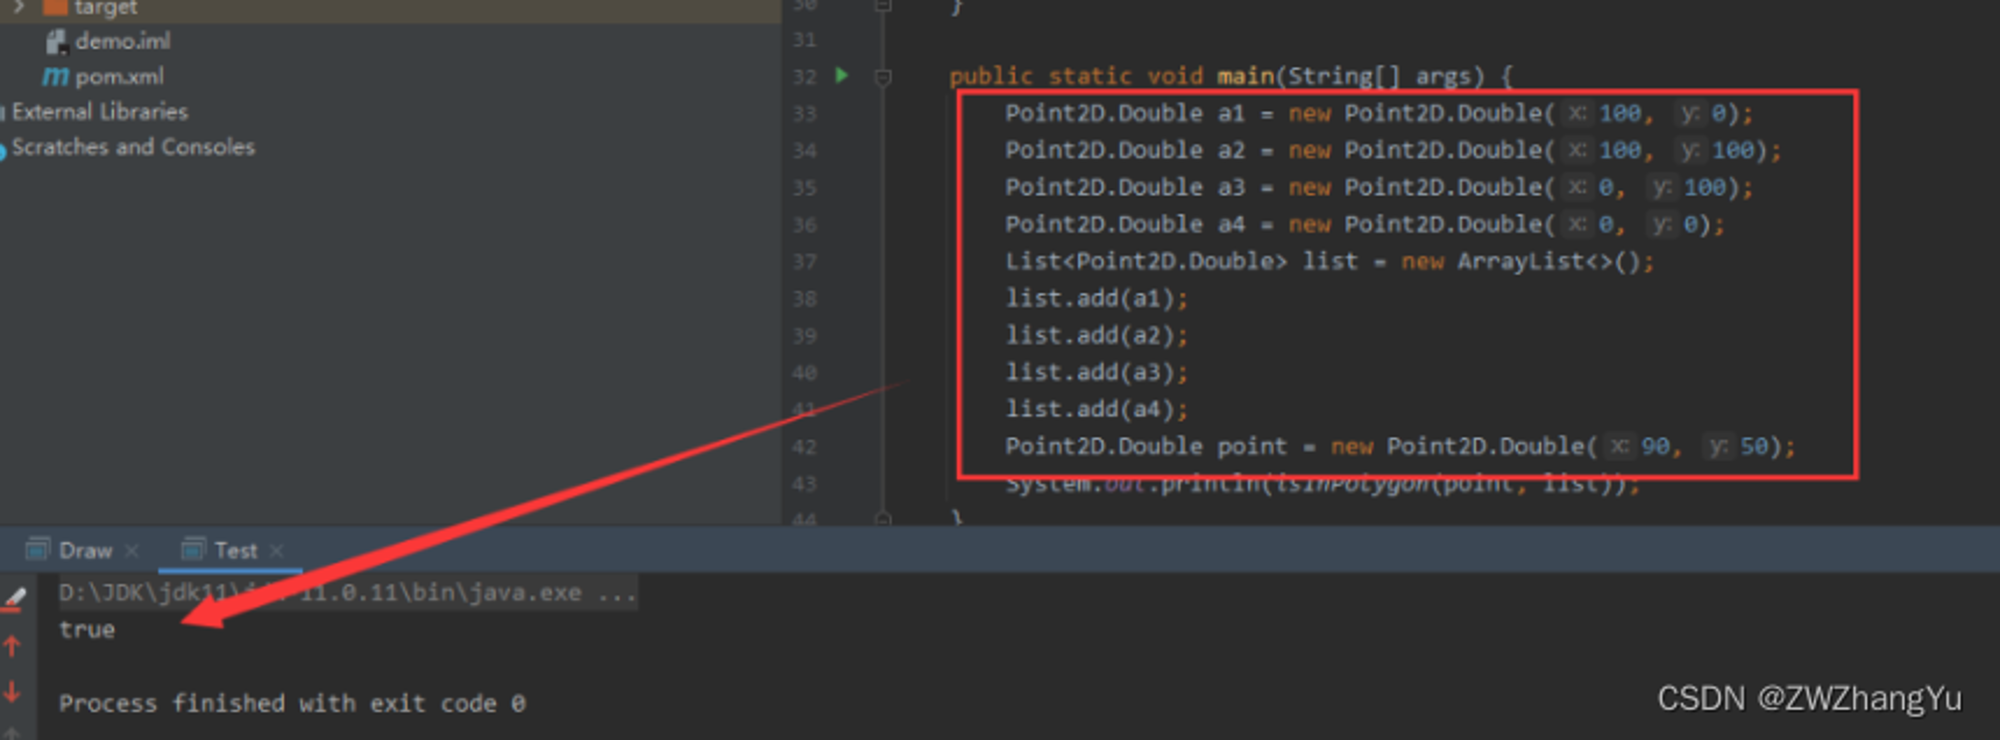Click the x: 90 parameter value
2000x740 pixels.
pyautogui.click(x=1655, y=446)
